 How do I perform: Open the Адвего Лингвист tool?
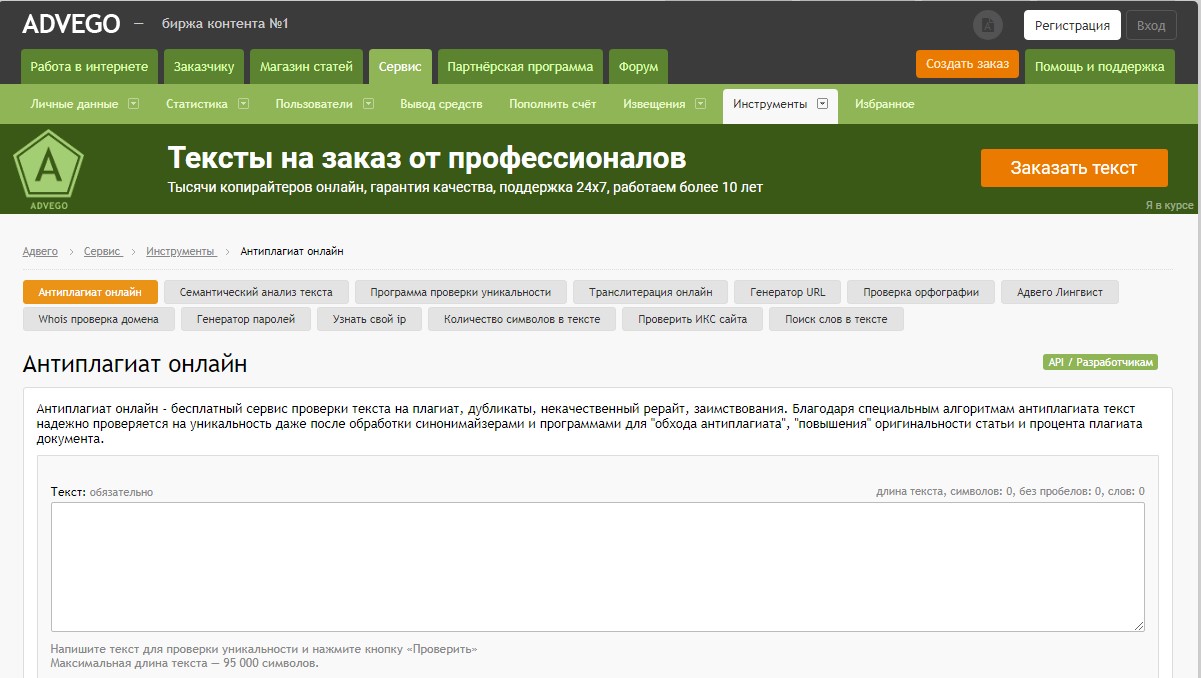1060,292
